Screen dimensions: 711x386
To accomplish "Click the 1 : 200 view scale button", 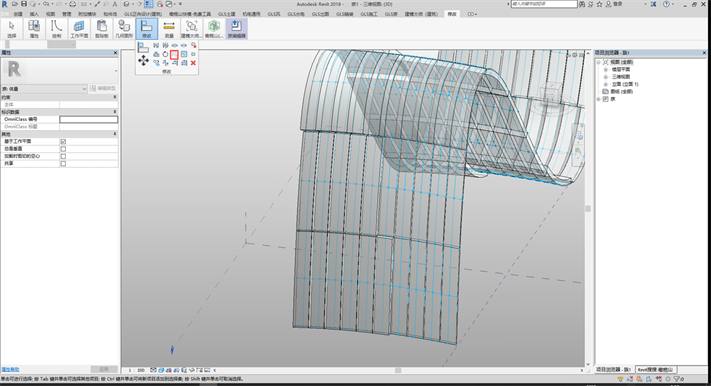I will 136,370.
